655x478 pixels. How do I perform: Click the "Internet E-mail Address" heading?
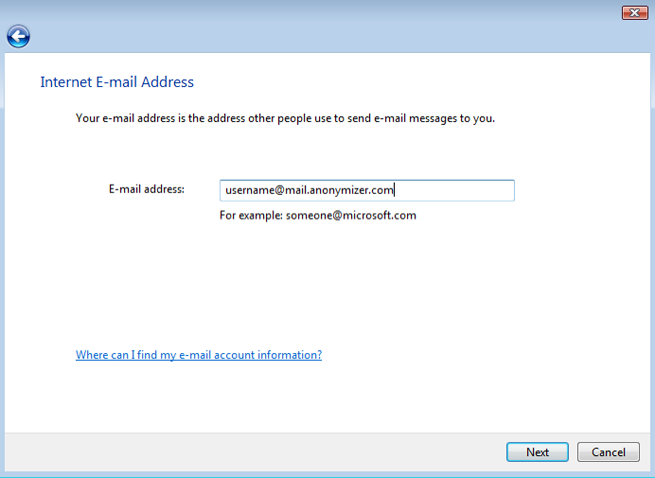coord(117,82)
